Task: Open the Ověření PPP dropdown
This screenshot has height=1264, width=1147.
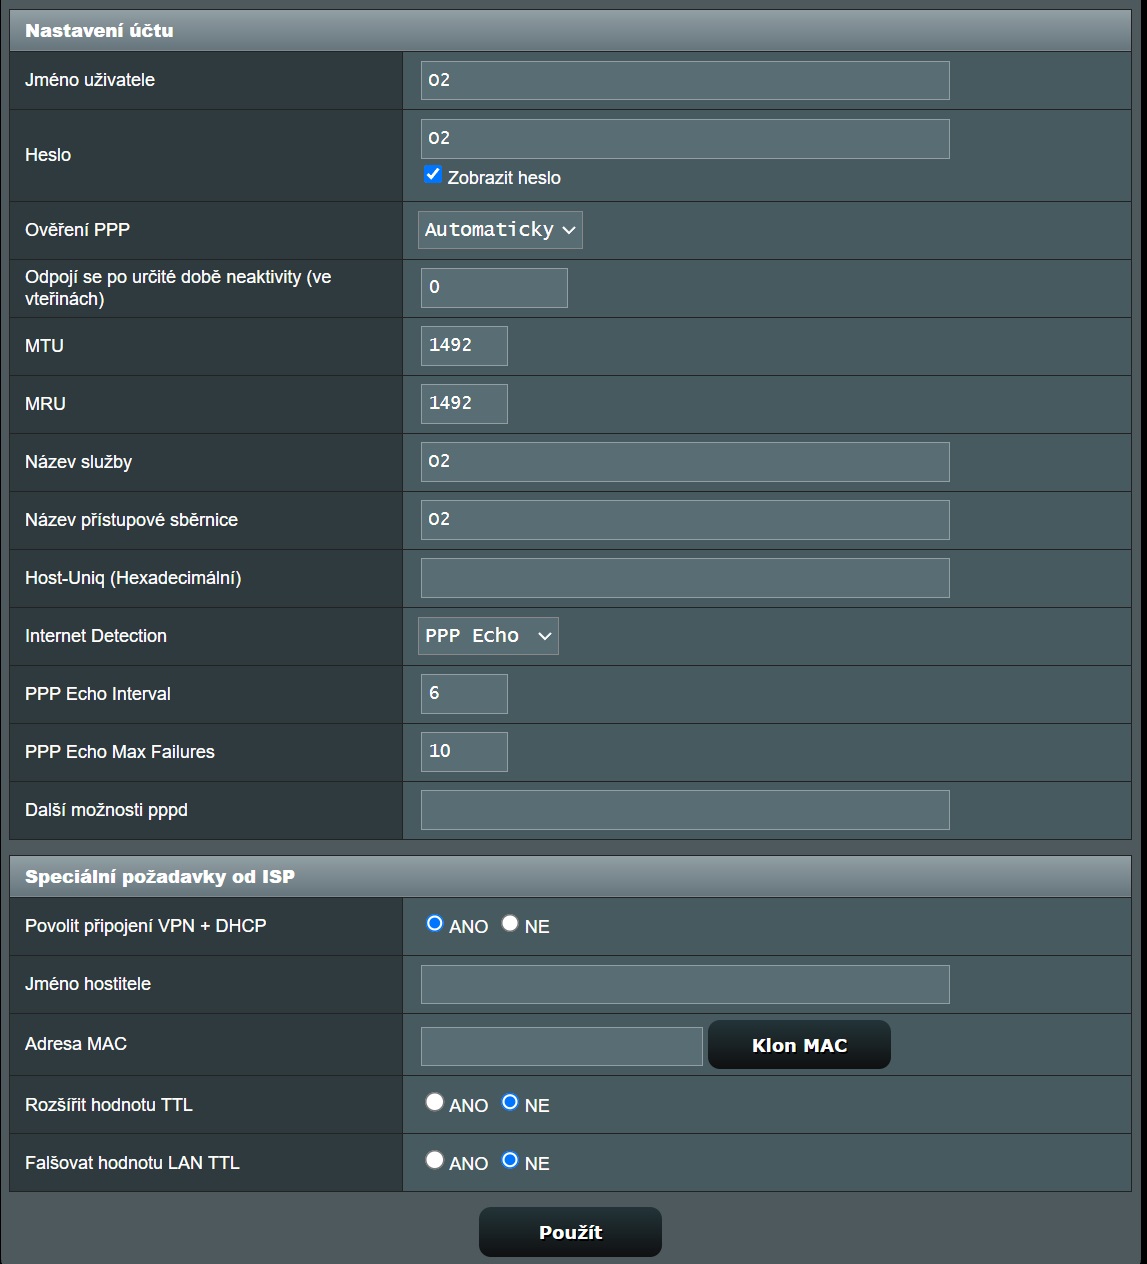Action: coord(500,230)
